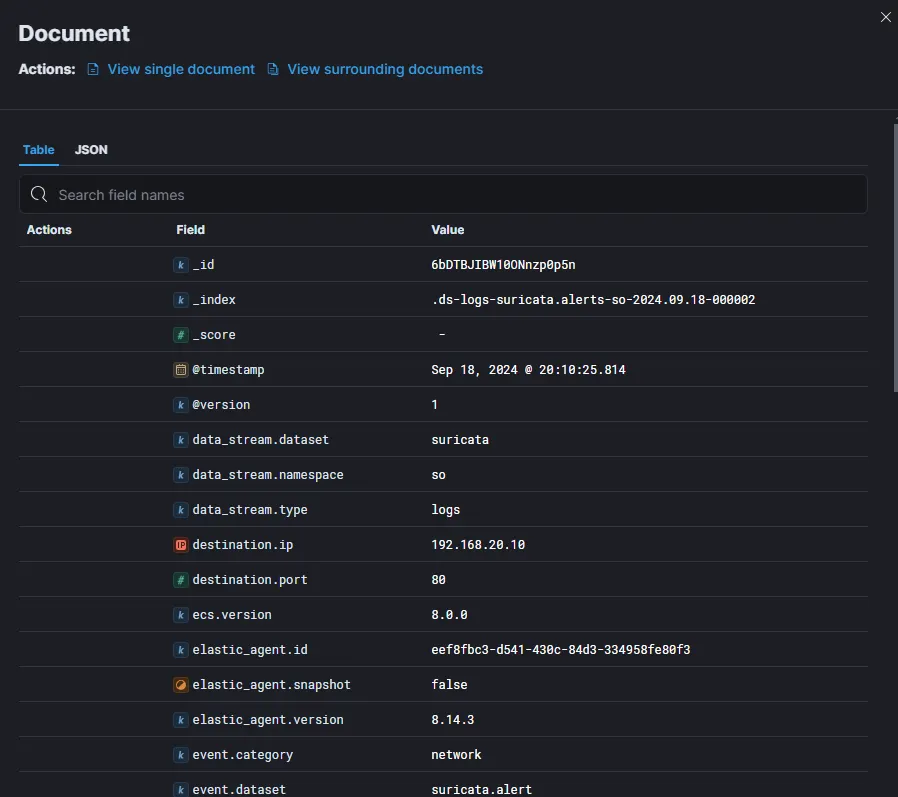Click keyword icon beside event.category
Viewport: 898px width, 797px height.
[x=181, y=755]
